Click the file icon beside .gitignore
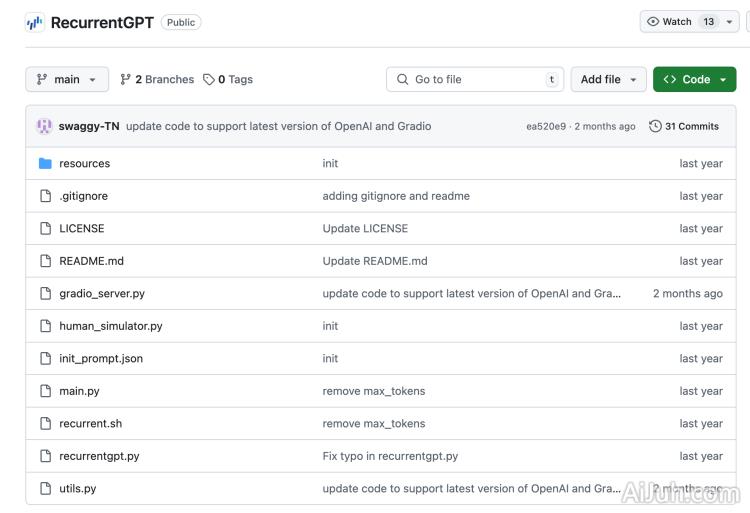Viewport: 750px width, 513px height. (x=45, y=196)
